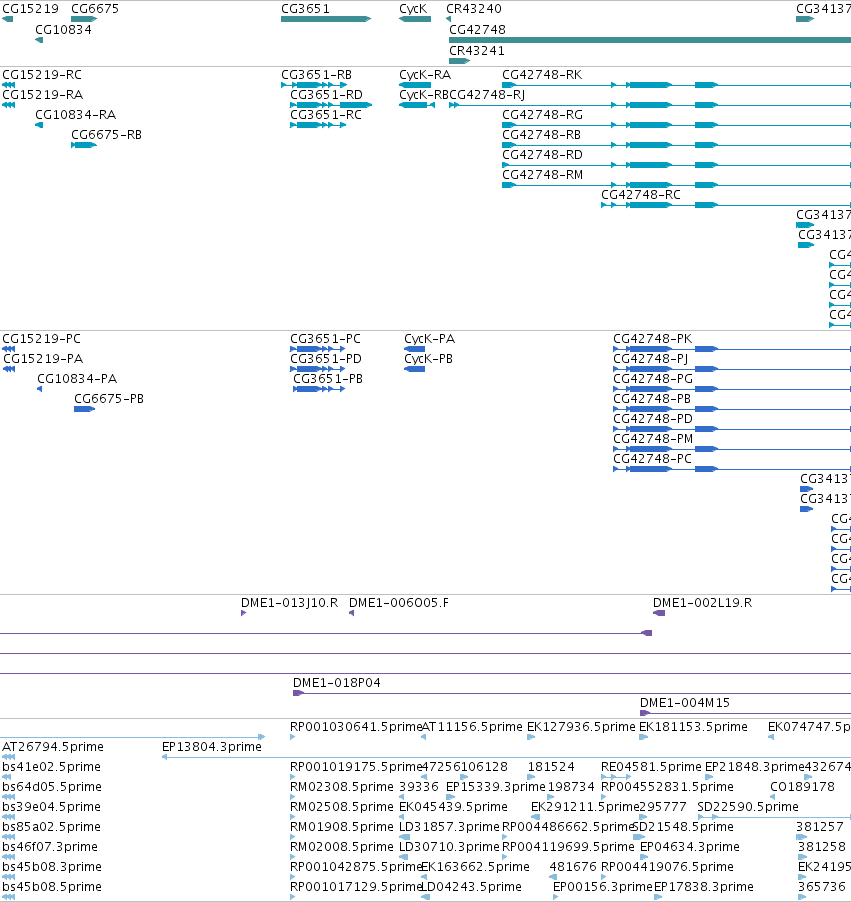Click transcript CG42748-RC label
This screenshot has height=902, width=851.
tap(641, 194)
